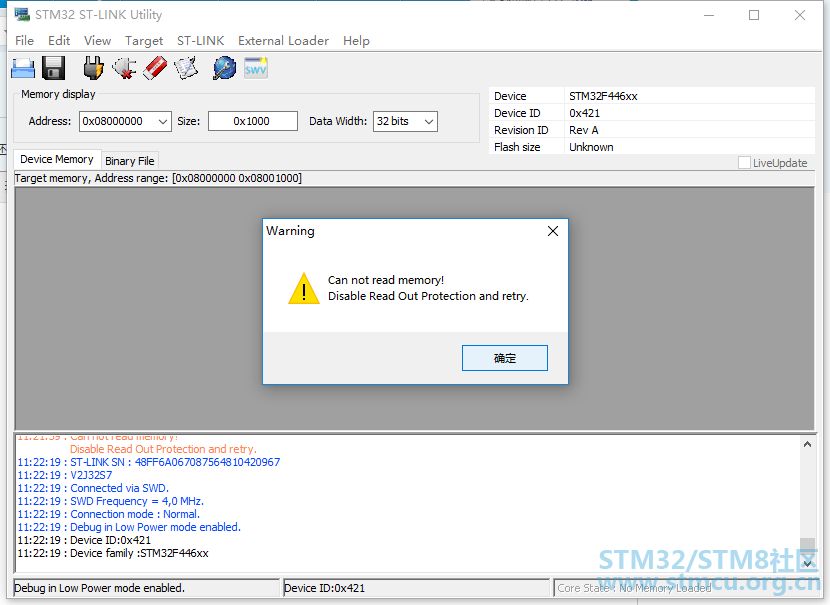Image resolution: width=830 pixels, height=605 pixels.
Task: Click log scrollbar up arrow
Action: pyautogui.click(x=807, y=445)
